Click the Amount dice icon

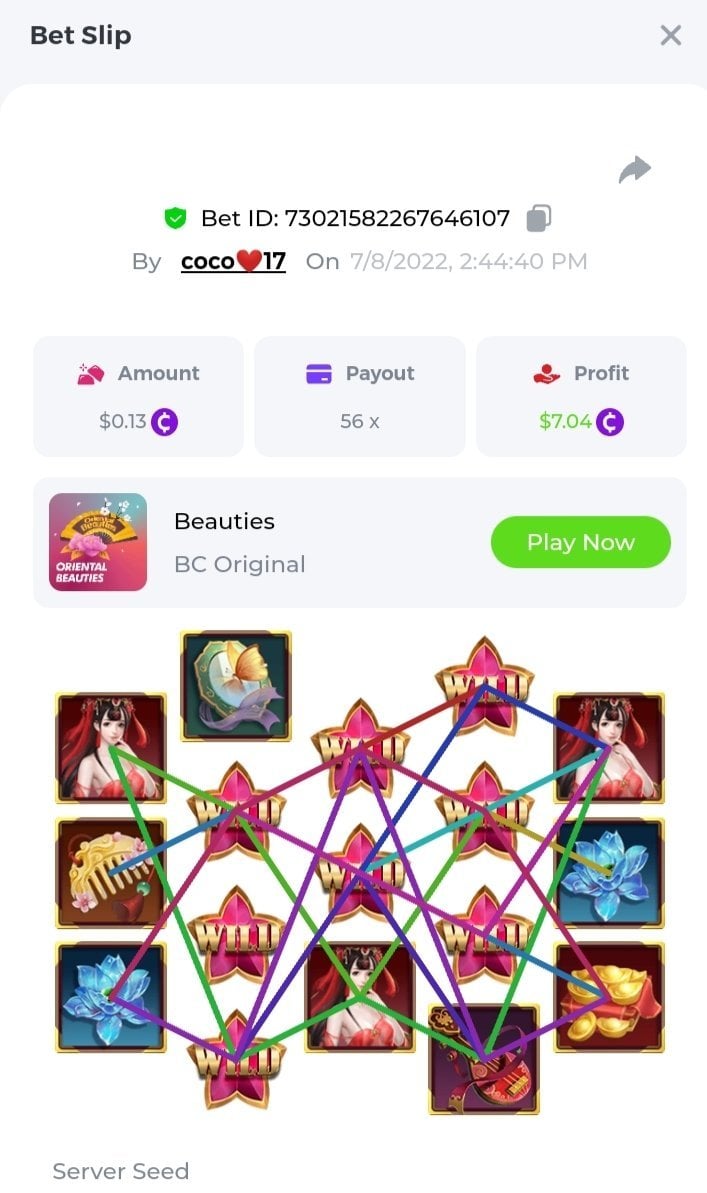pos(91,374)
